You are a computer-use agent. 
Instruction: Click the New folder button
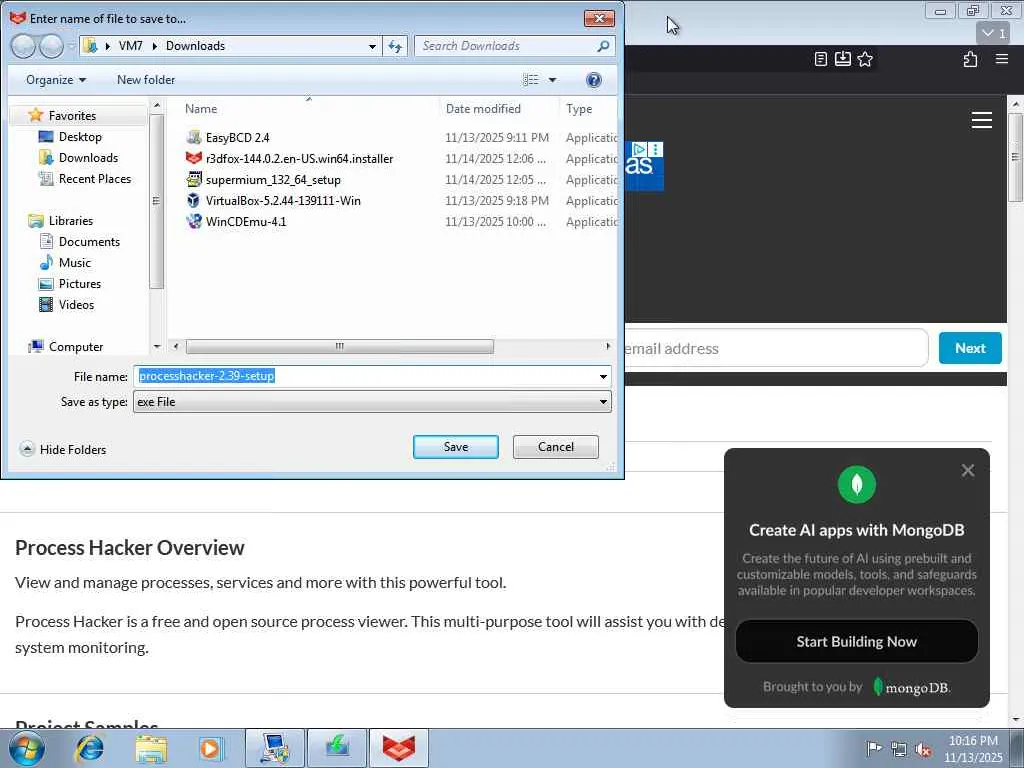pos(146,80)
